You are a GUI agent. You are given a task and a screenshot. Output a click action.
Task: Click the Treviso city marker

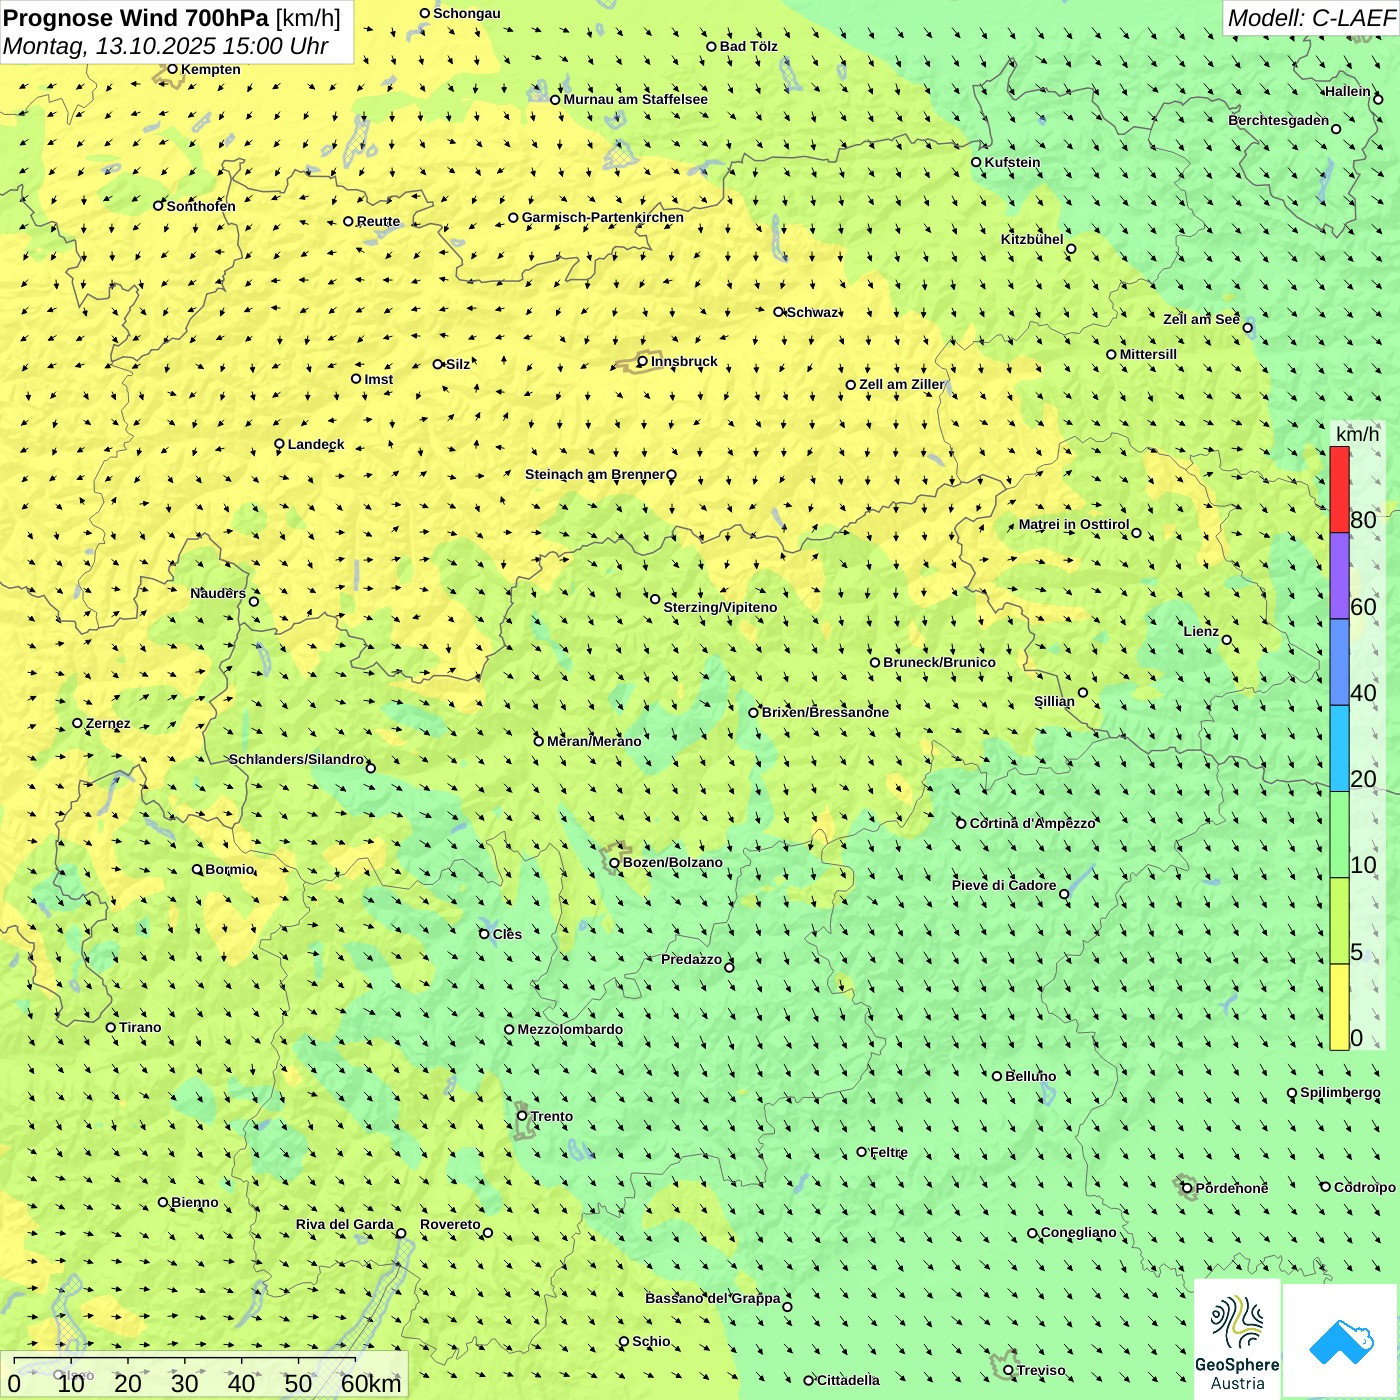pos(1008,1370)
